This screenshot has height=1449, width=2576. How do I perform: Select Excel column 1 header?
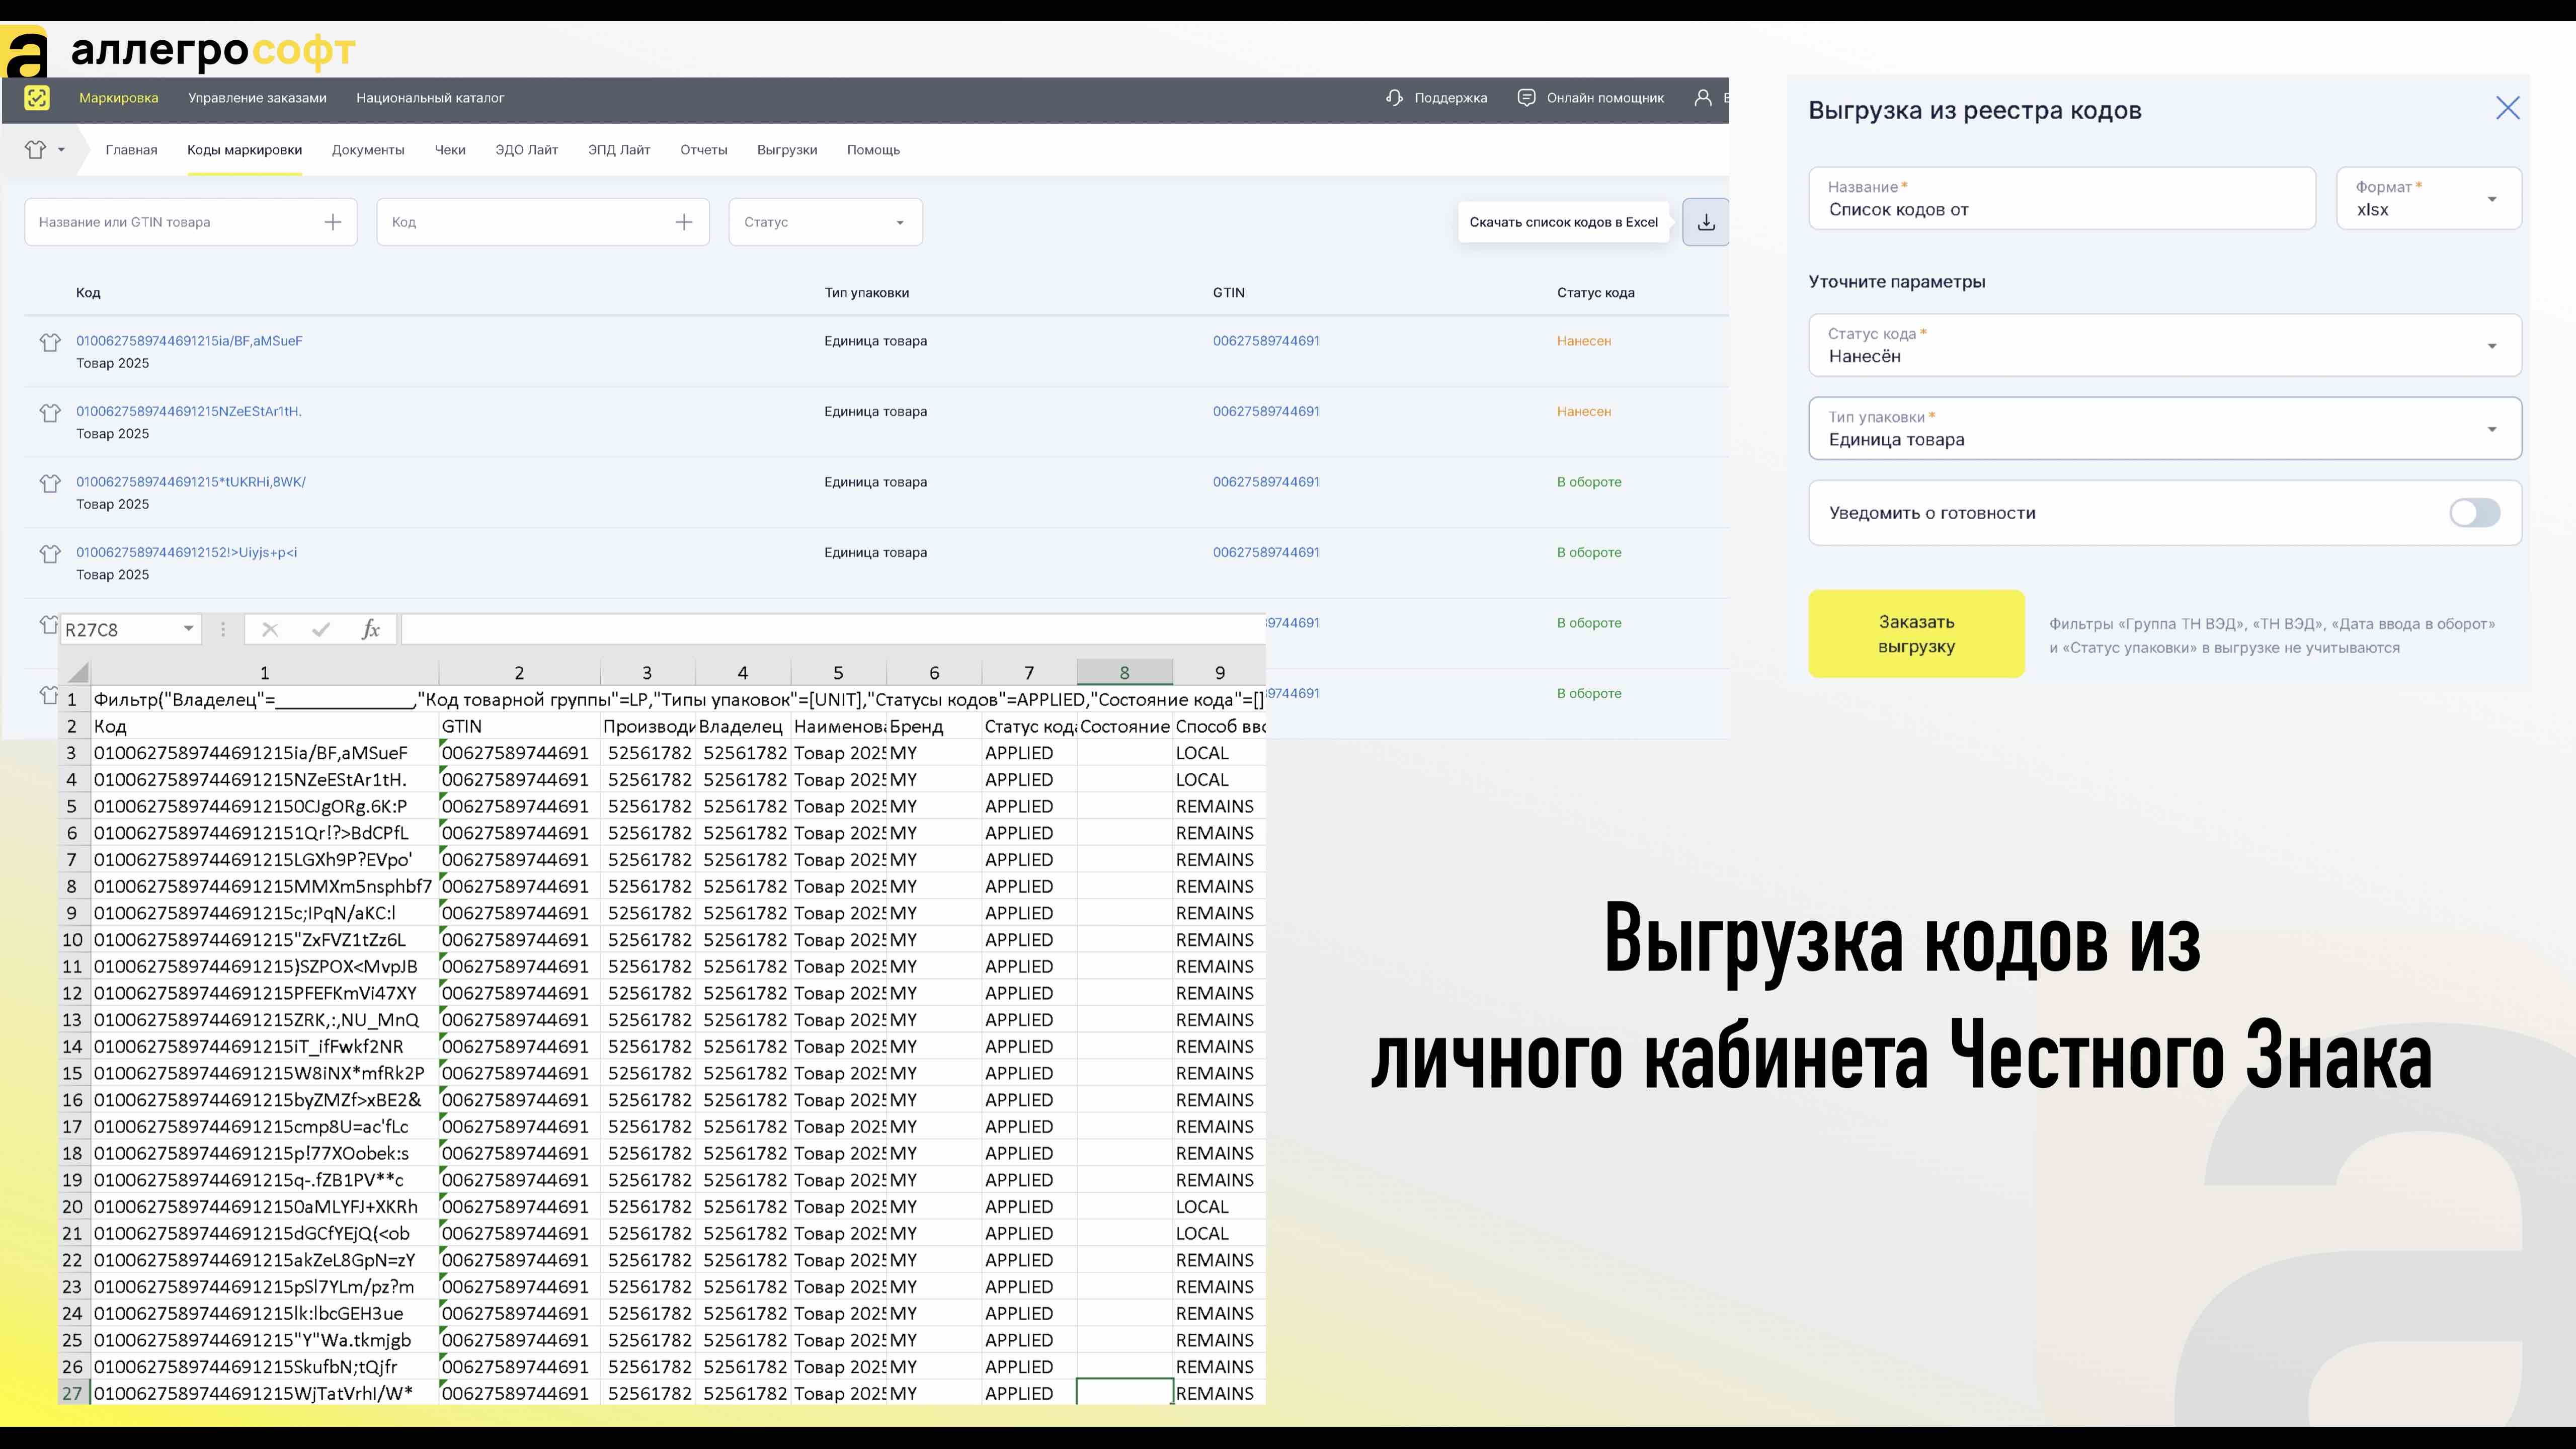[264, 672]
